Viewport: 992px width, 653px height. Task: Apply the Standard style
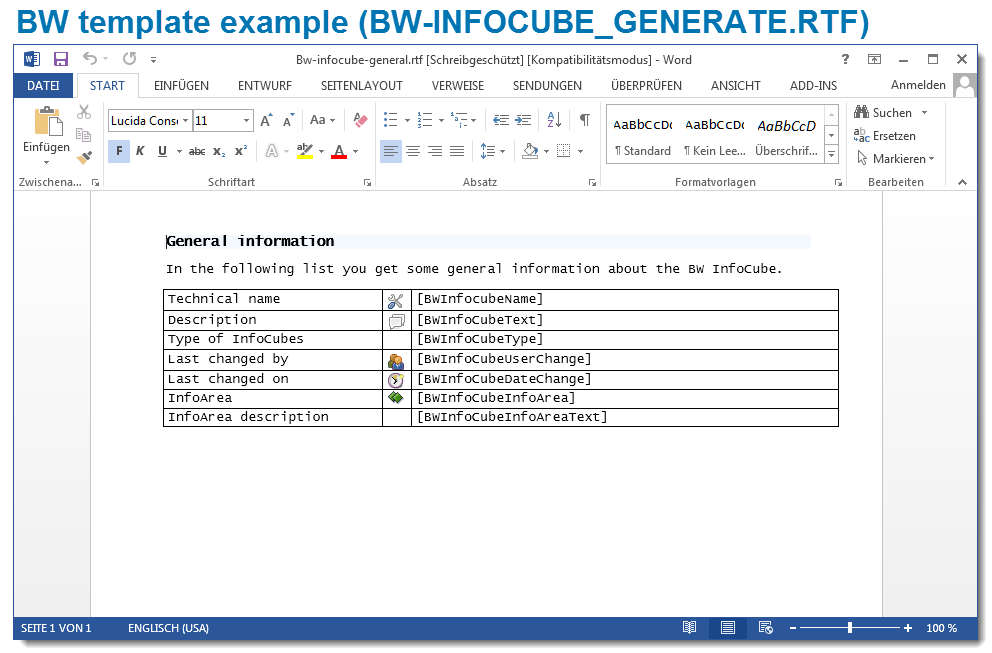642,136
